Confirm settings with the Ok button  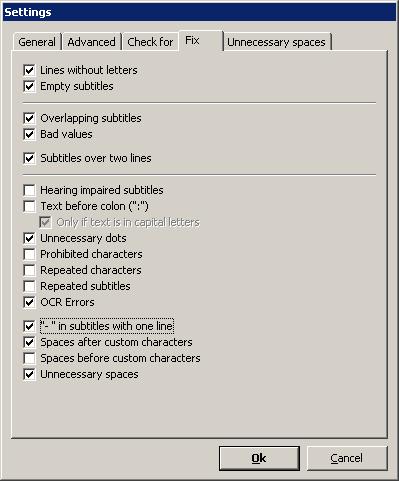259,458
